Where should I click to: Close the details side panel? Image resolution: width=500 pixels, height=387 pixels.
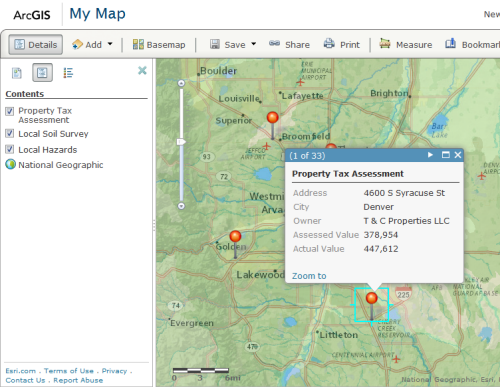pos(142,70)
